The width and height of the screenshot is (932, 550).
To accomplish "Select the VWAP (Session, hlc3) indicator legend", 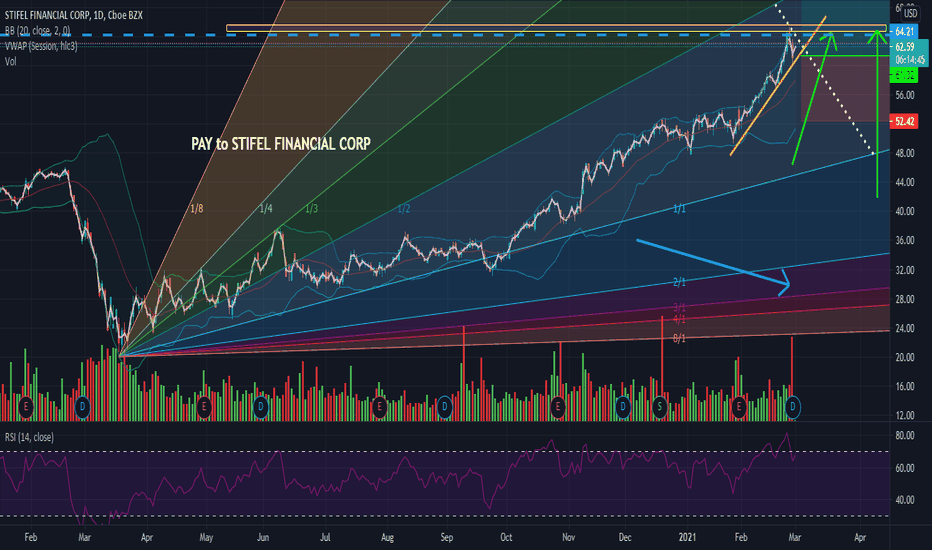I will click(x=41, y=46).
